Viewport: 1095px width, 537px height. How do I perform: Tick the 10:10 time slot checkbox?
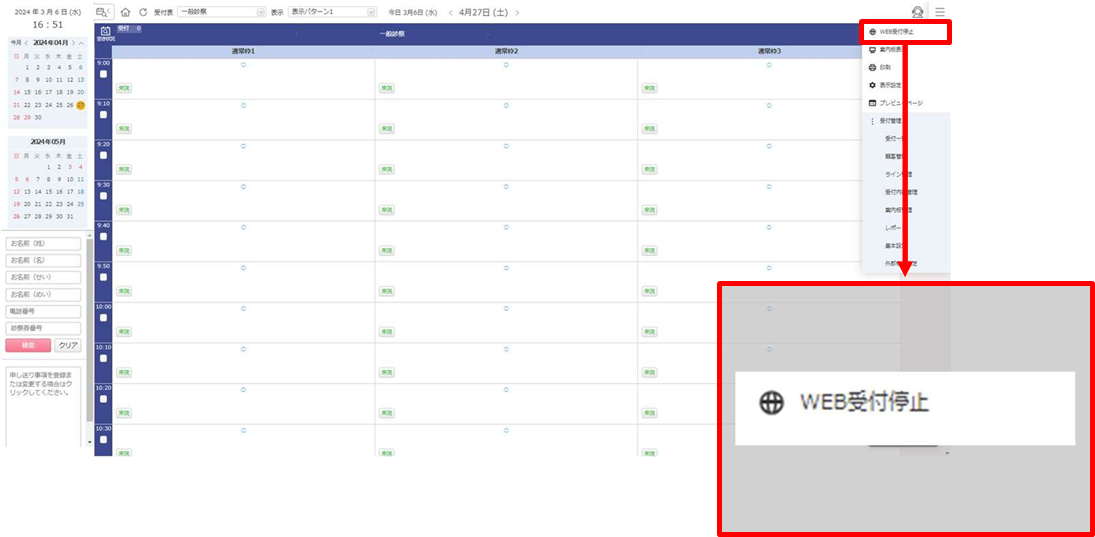103,359
